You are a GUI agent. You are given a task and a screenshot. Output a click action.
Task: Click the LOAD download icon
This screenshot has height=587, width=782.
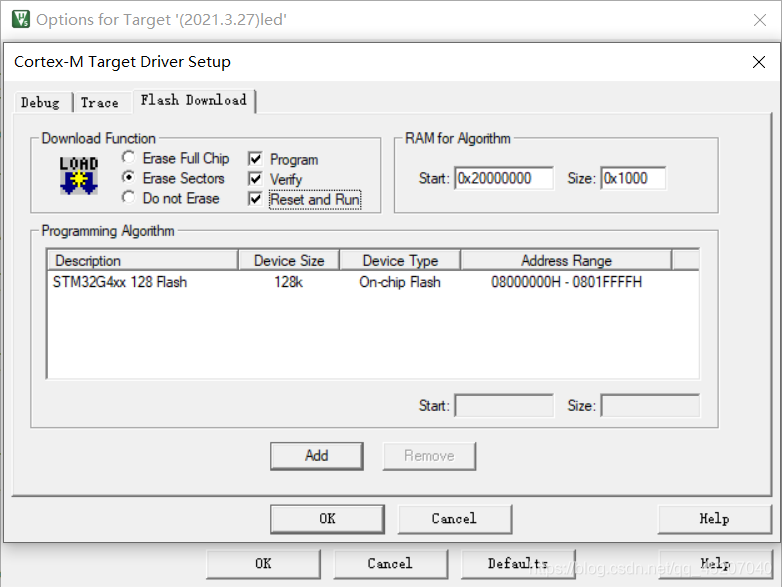click(x=79, y=175)
